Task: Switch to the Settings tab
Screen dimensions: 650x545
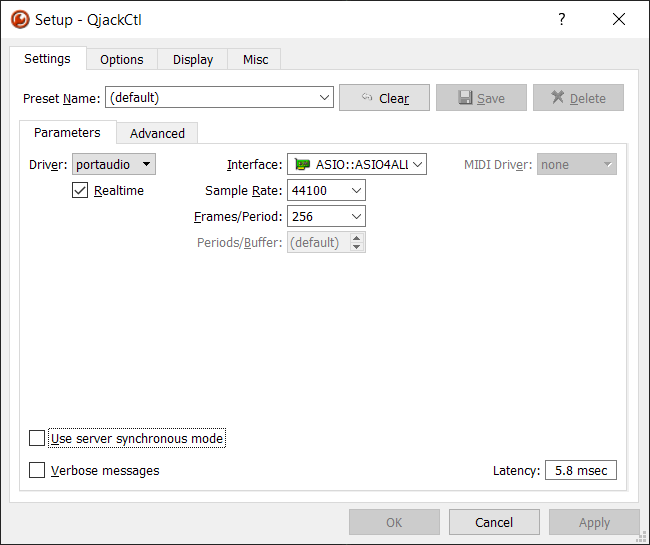Action: [x=48, y=58]
